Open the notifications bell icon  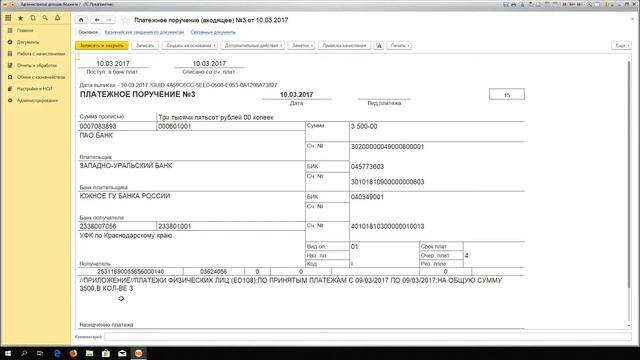pos(58,18)
